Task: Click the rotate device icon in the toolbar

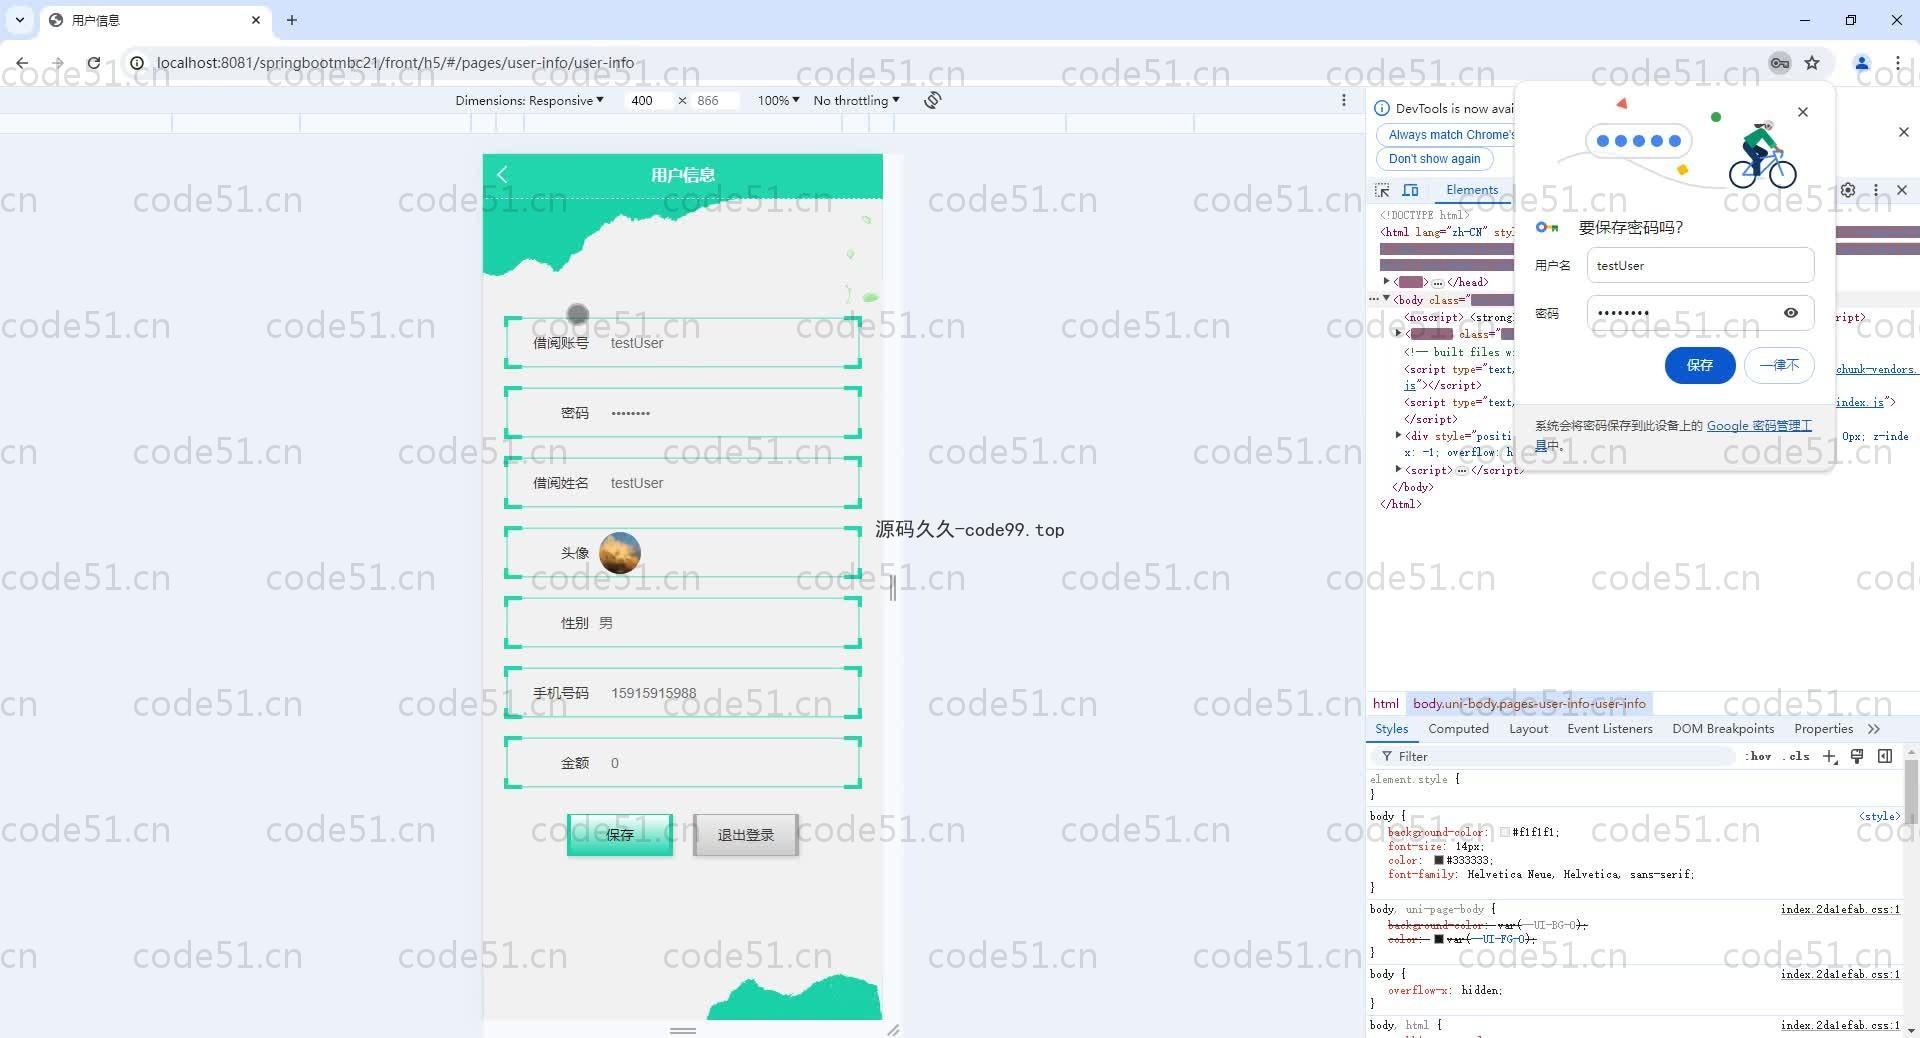Action: [932, 100]
